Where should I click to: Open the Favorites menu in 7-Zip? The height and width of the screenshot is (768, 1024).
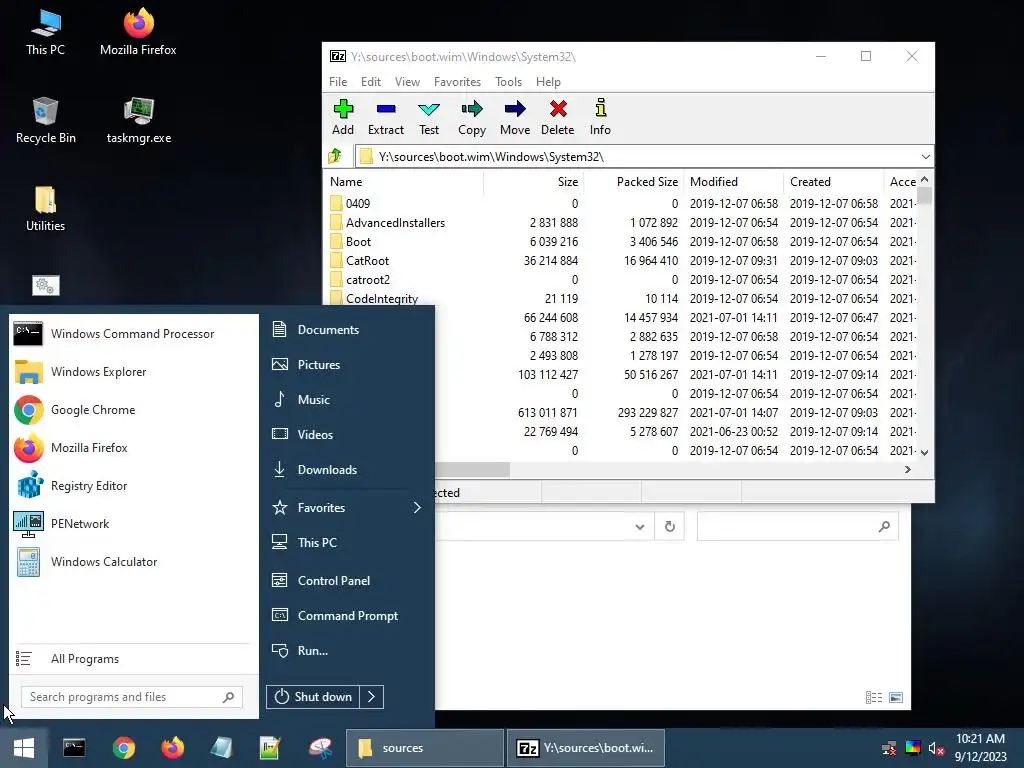click(457, 82)
